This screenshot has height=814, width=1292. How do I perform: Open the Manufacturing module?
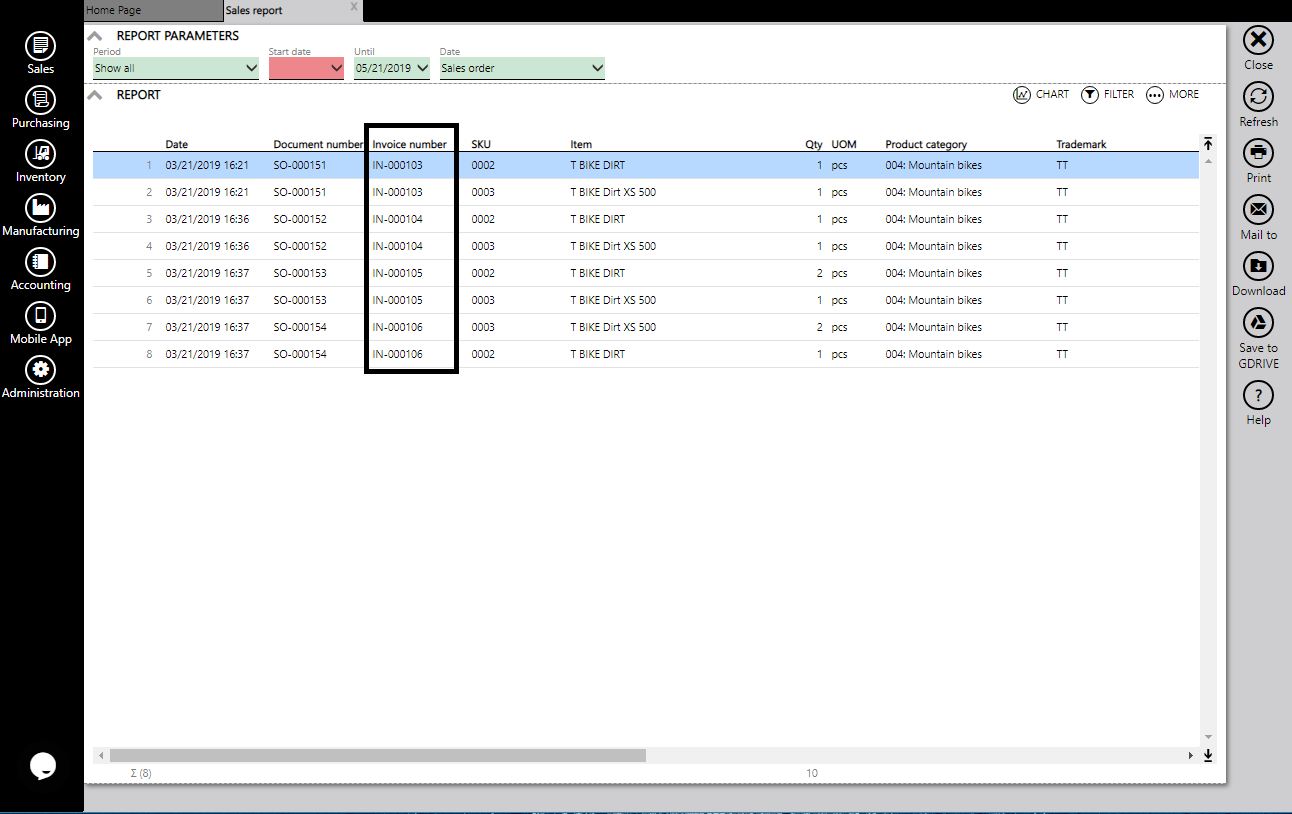[40, 212]
